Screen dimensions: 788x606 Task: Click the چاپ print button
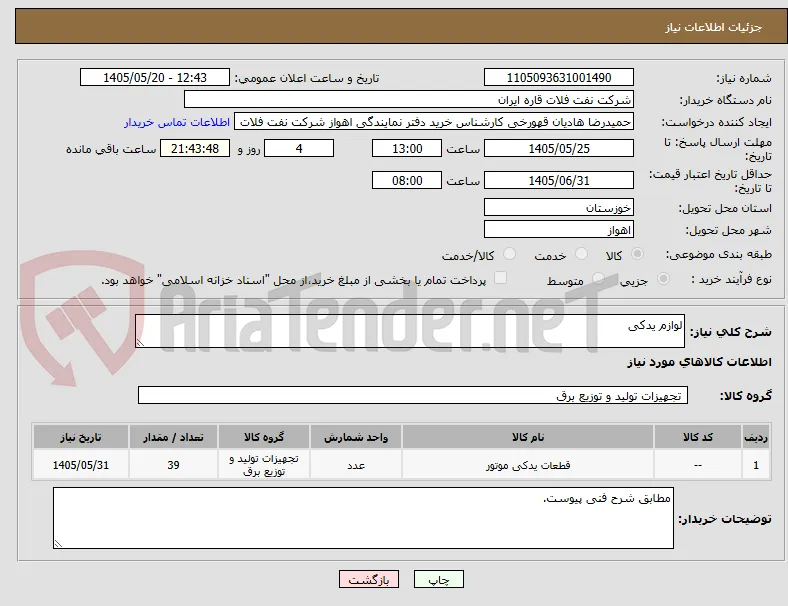[439, 579]
